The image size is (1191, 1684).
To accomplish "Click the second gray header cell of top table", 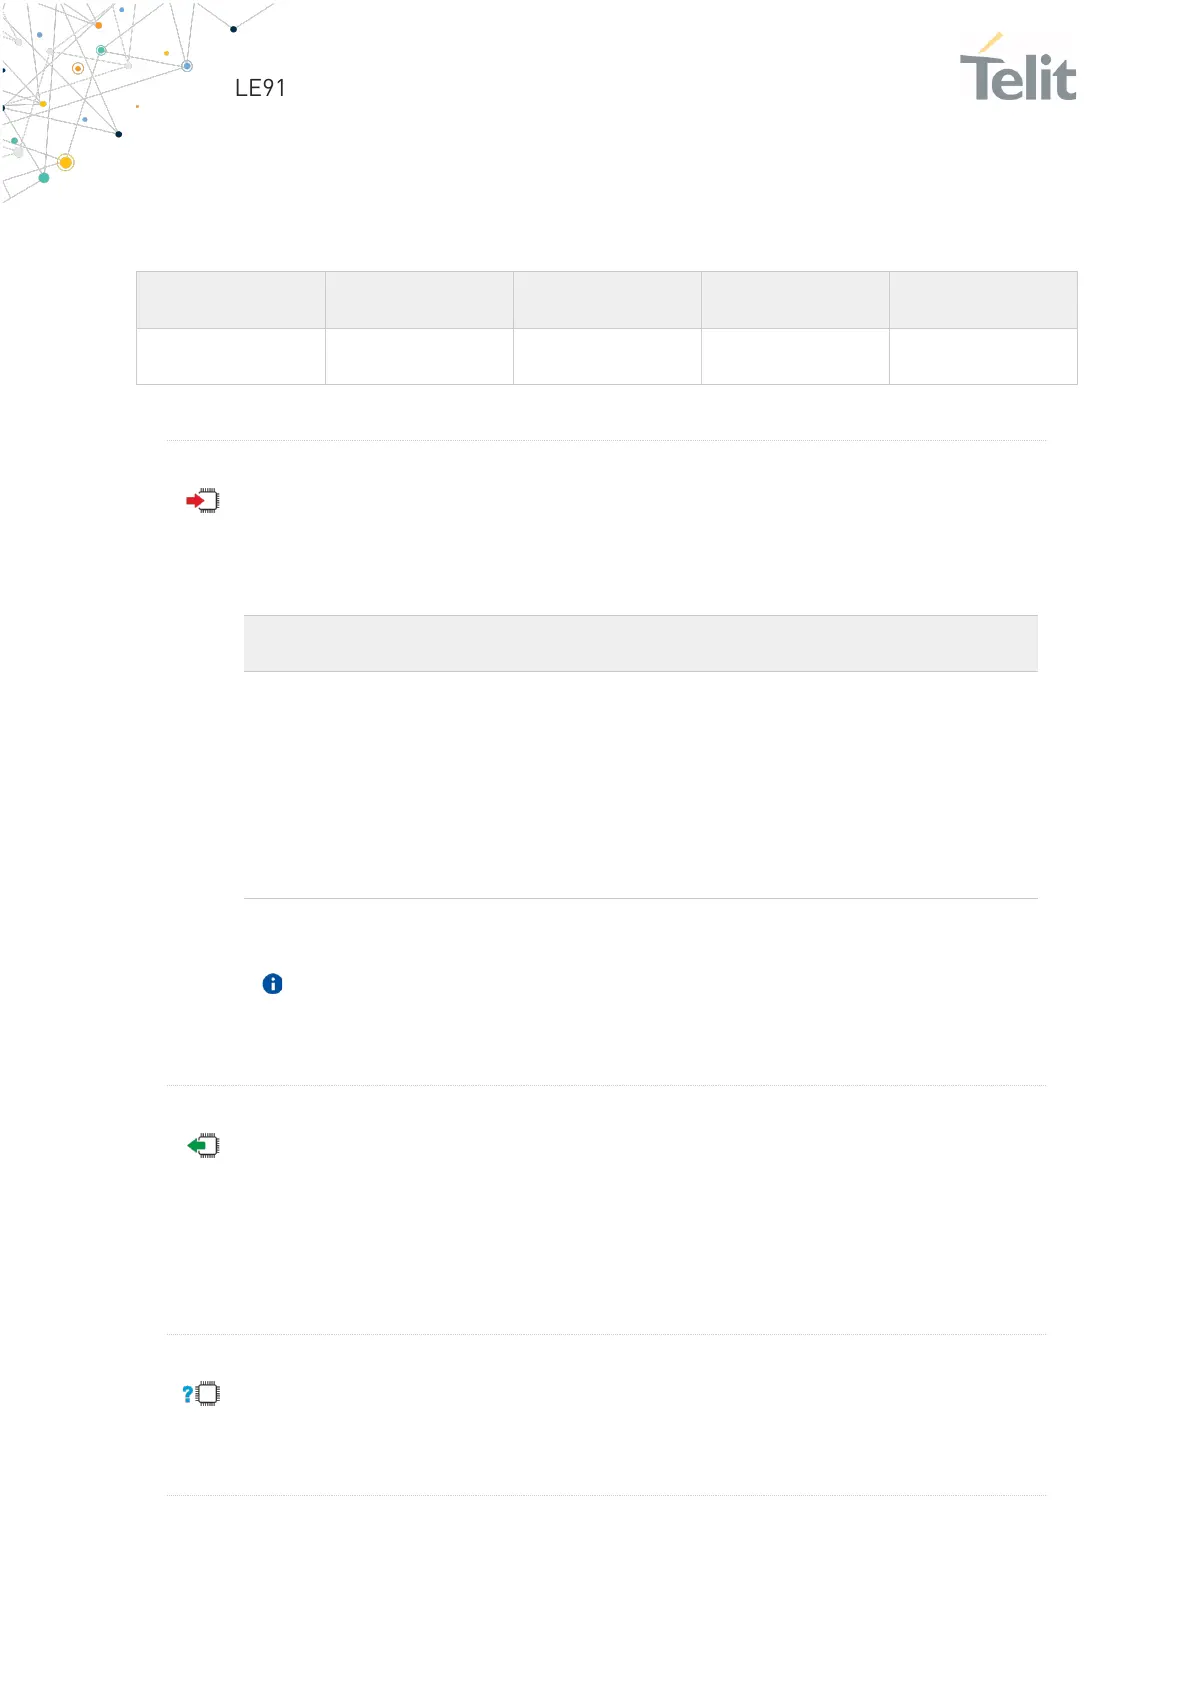I will pos(419,300).
